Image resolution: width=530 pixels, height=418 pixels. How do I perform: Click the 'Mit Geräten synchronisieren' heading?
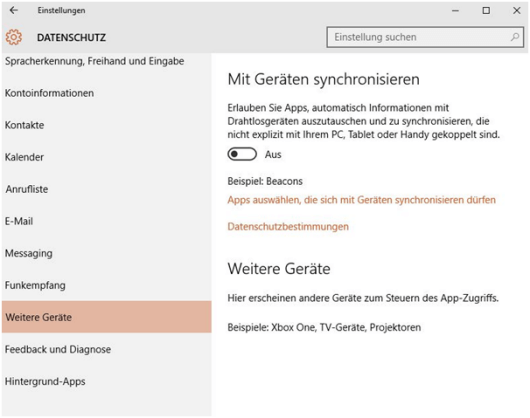click(323, 80)
